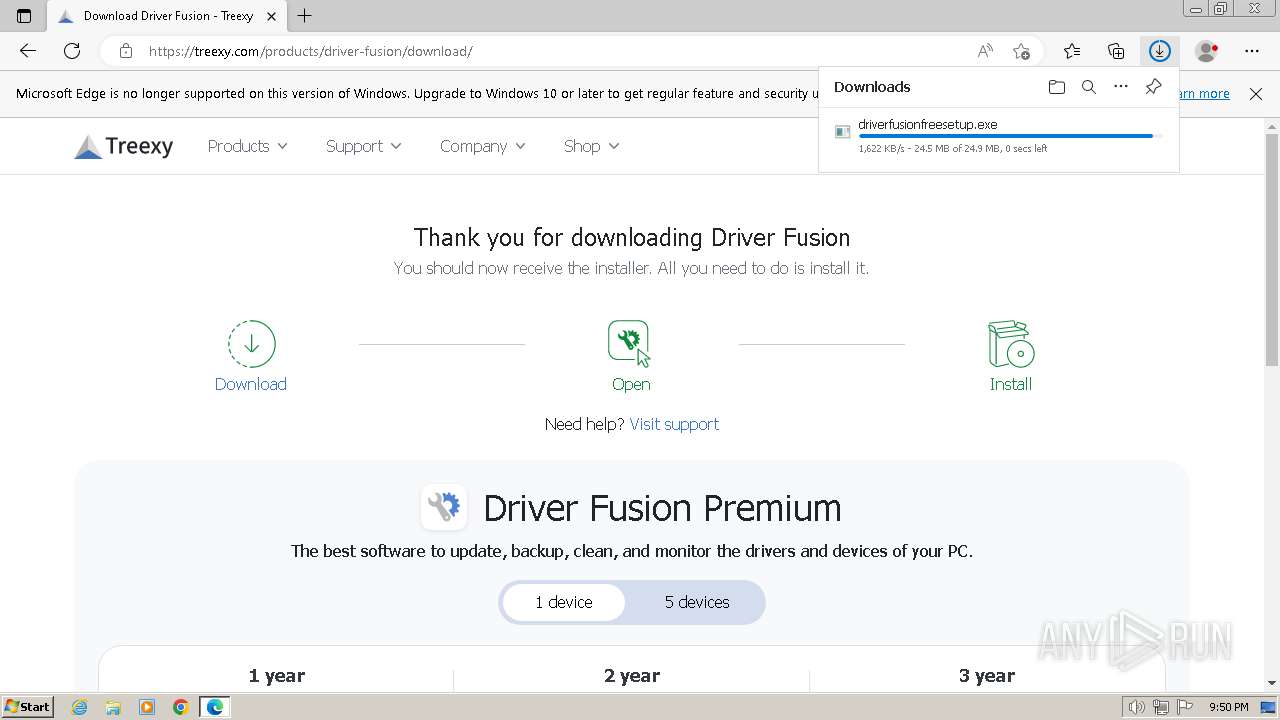Choose the 2 year plan tab
This screenshot has height=720, width=1280.
pyautogui.click(x=632, y=676)
